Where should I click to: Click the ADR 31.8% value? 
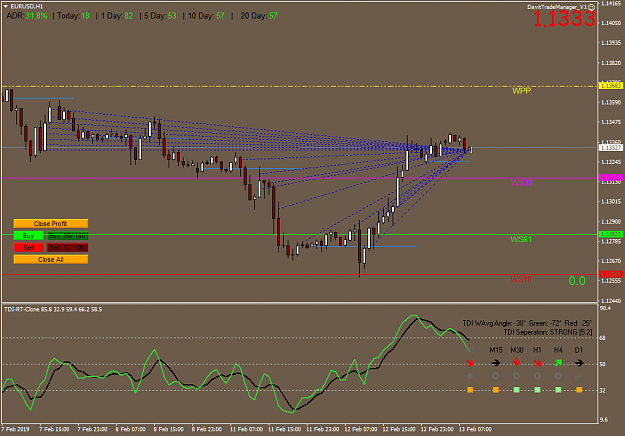coord(36,16)
